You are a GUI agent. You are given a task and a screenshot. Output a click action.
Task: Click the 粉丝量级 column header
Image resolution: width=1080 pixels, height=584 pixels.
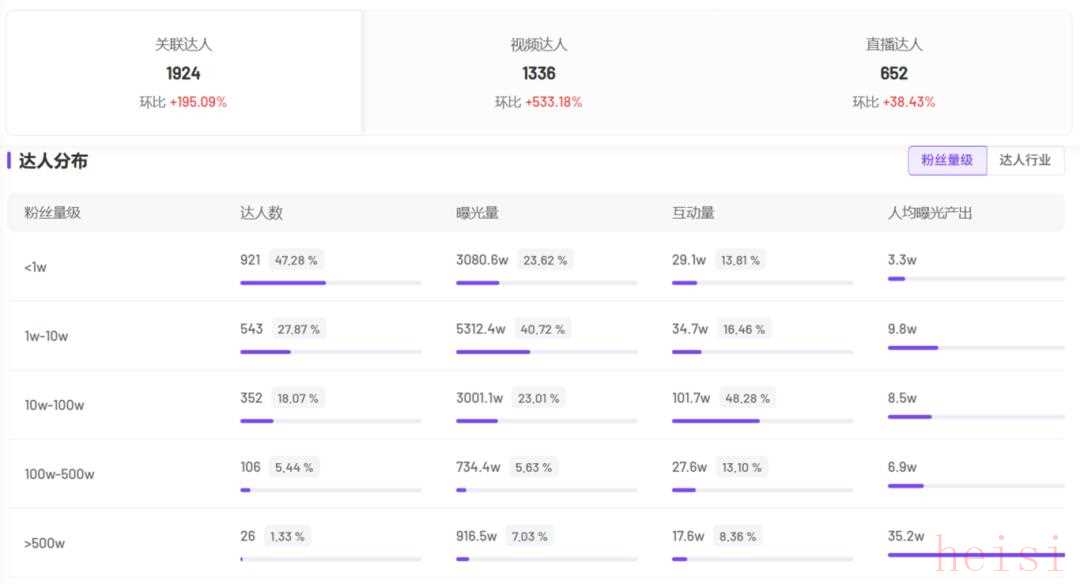(53, 213)
